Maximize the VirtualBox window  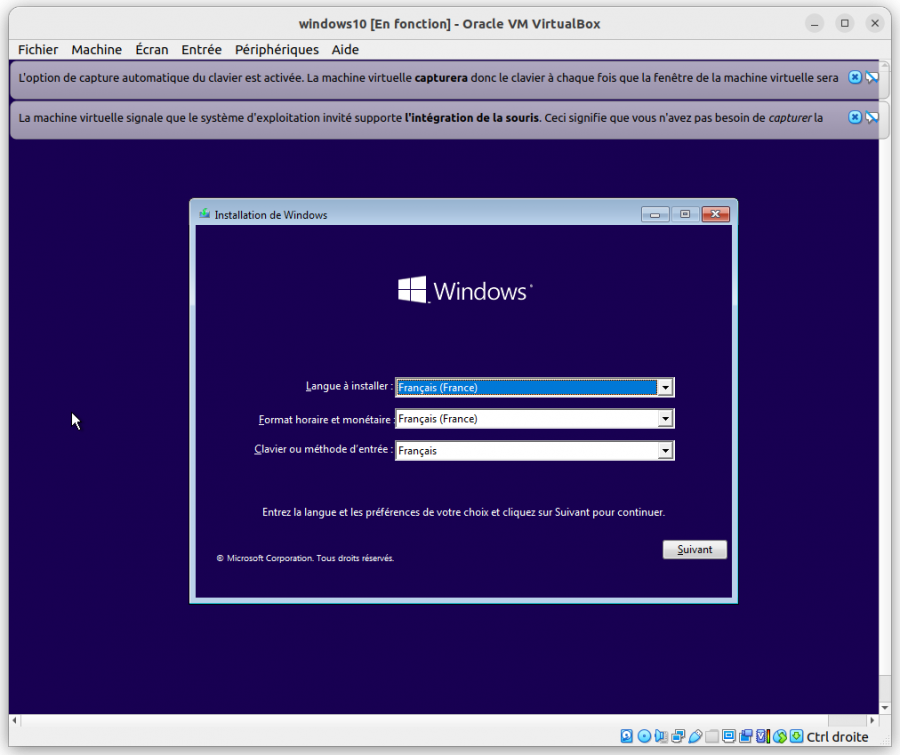[x=844, y=24]
